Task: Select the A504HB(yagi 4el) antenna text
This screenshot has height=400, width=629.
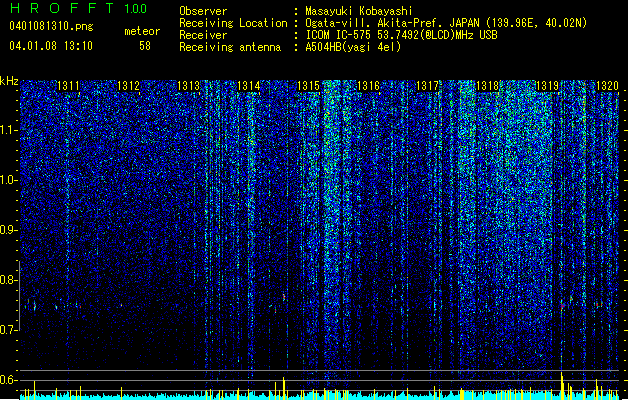Action: click(353, 47)
